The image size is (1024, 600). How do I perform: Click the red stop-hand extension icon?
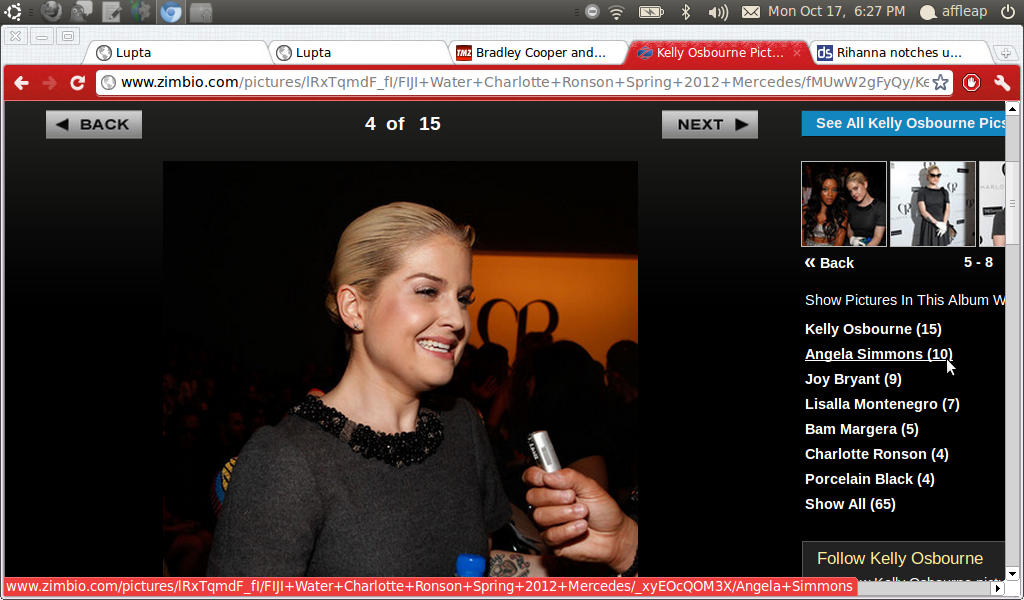click(x=971, y=82)
